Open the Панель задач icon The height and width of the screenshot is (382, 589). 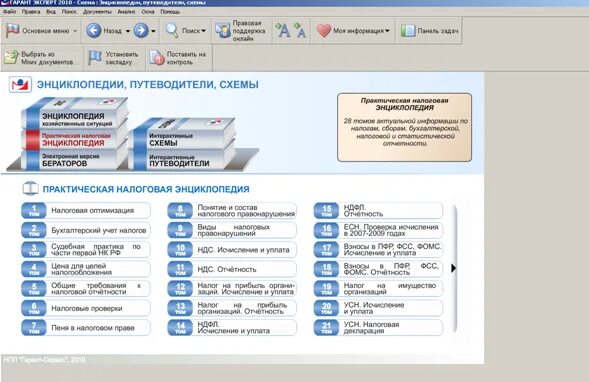(408, 30)
